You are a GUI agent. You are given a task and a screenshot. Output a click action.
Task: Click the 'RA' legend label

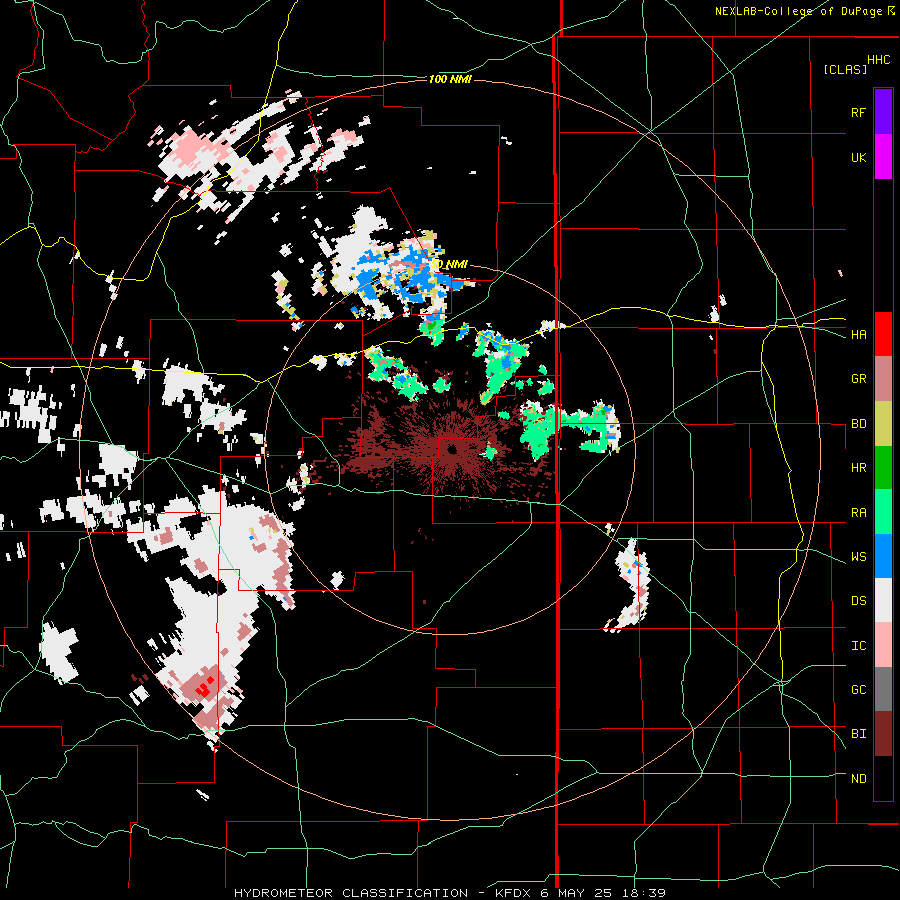858,513
